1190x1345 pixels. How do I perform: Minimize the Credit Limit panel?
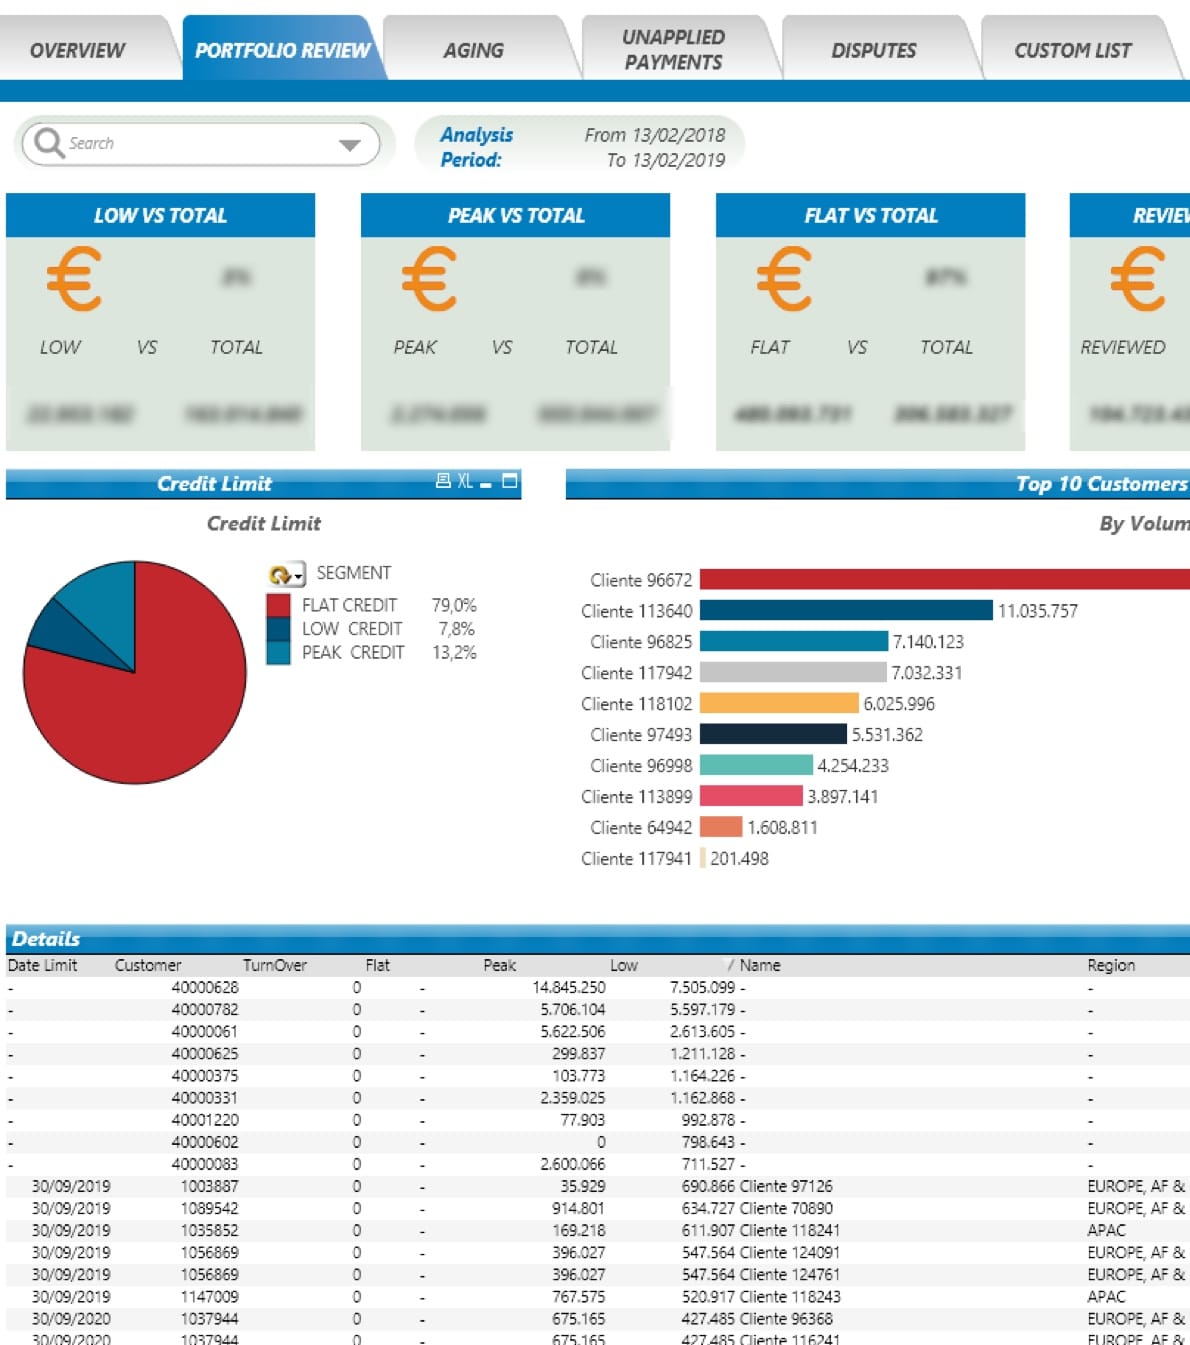tap(486, 484)
